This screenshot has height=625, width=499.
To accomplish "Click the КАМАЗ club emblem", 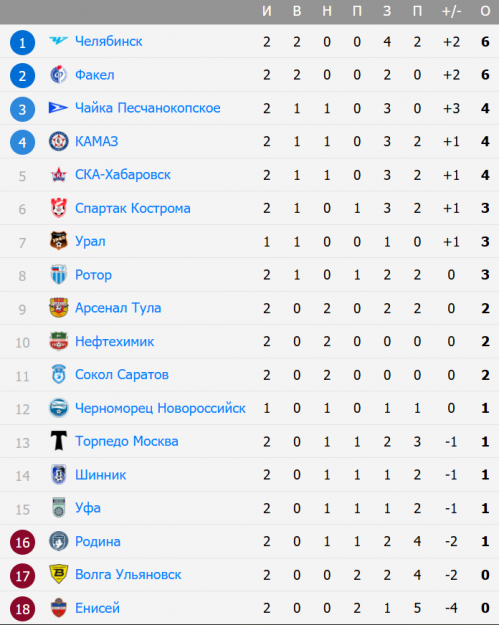I will 58,142.
